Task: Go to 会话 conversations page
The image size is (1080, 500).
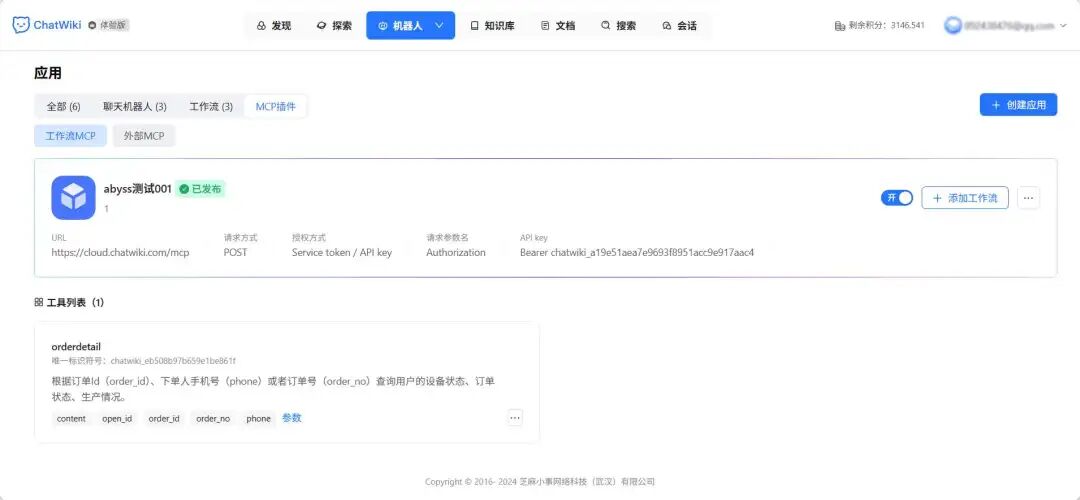Action: [x=679, y=26]
